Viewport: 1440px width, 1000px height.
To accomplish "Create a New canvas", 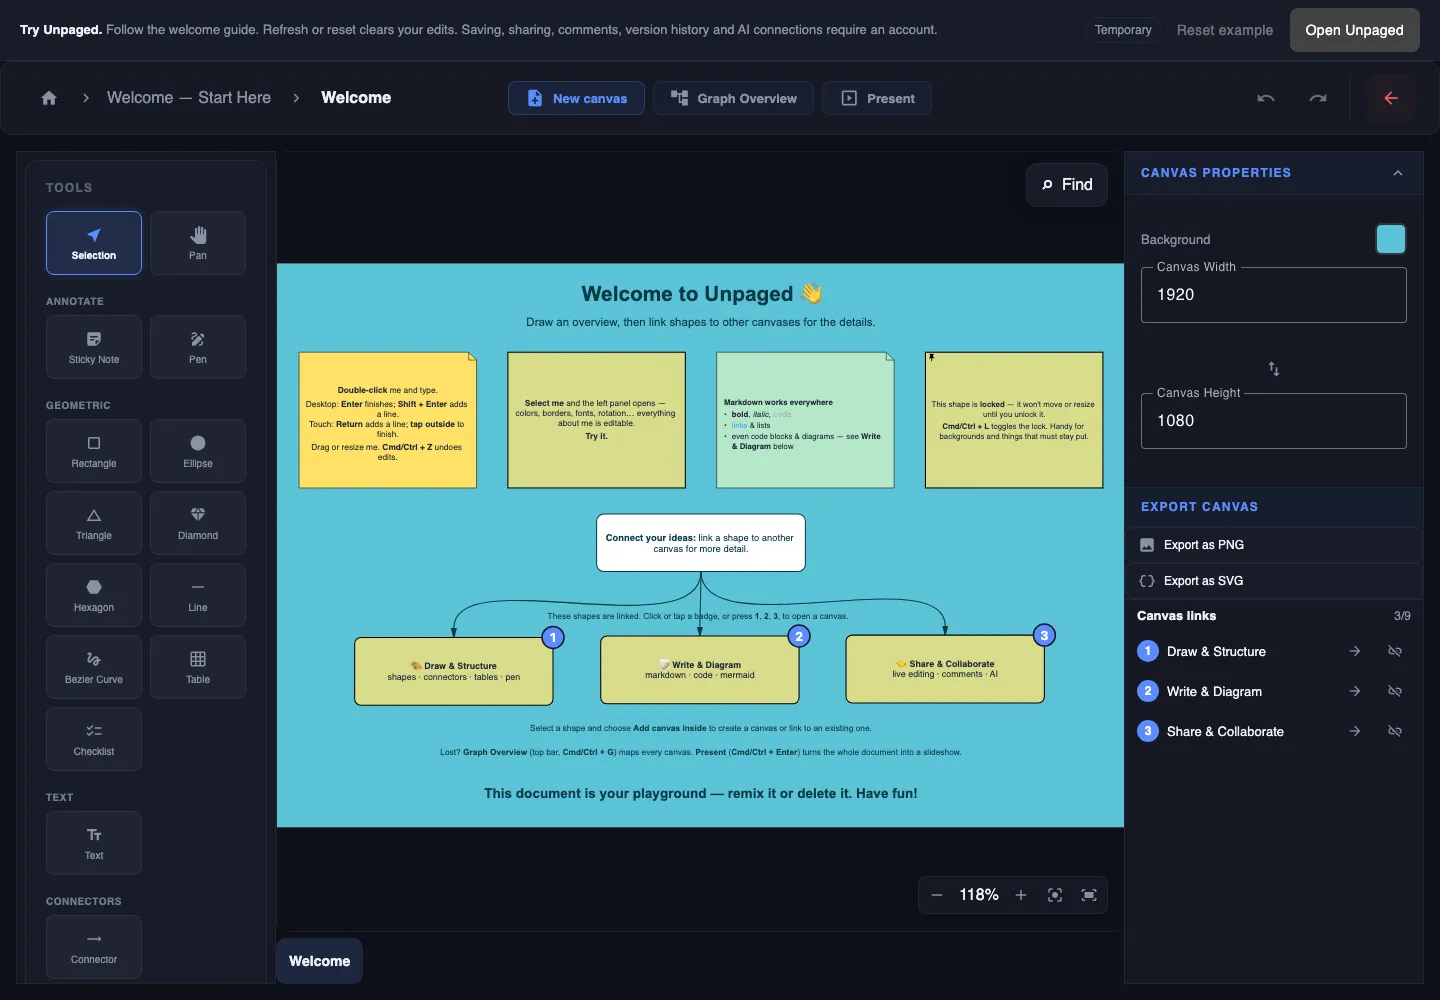I will [577, 98].
